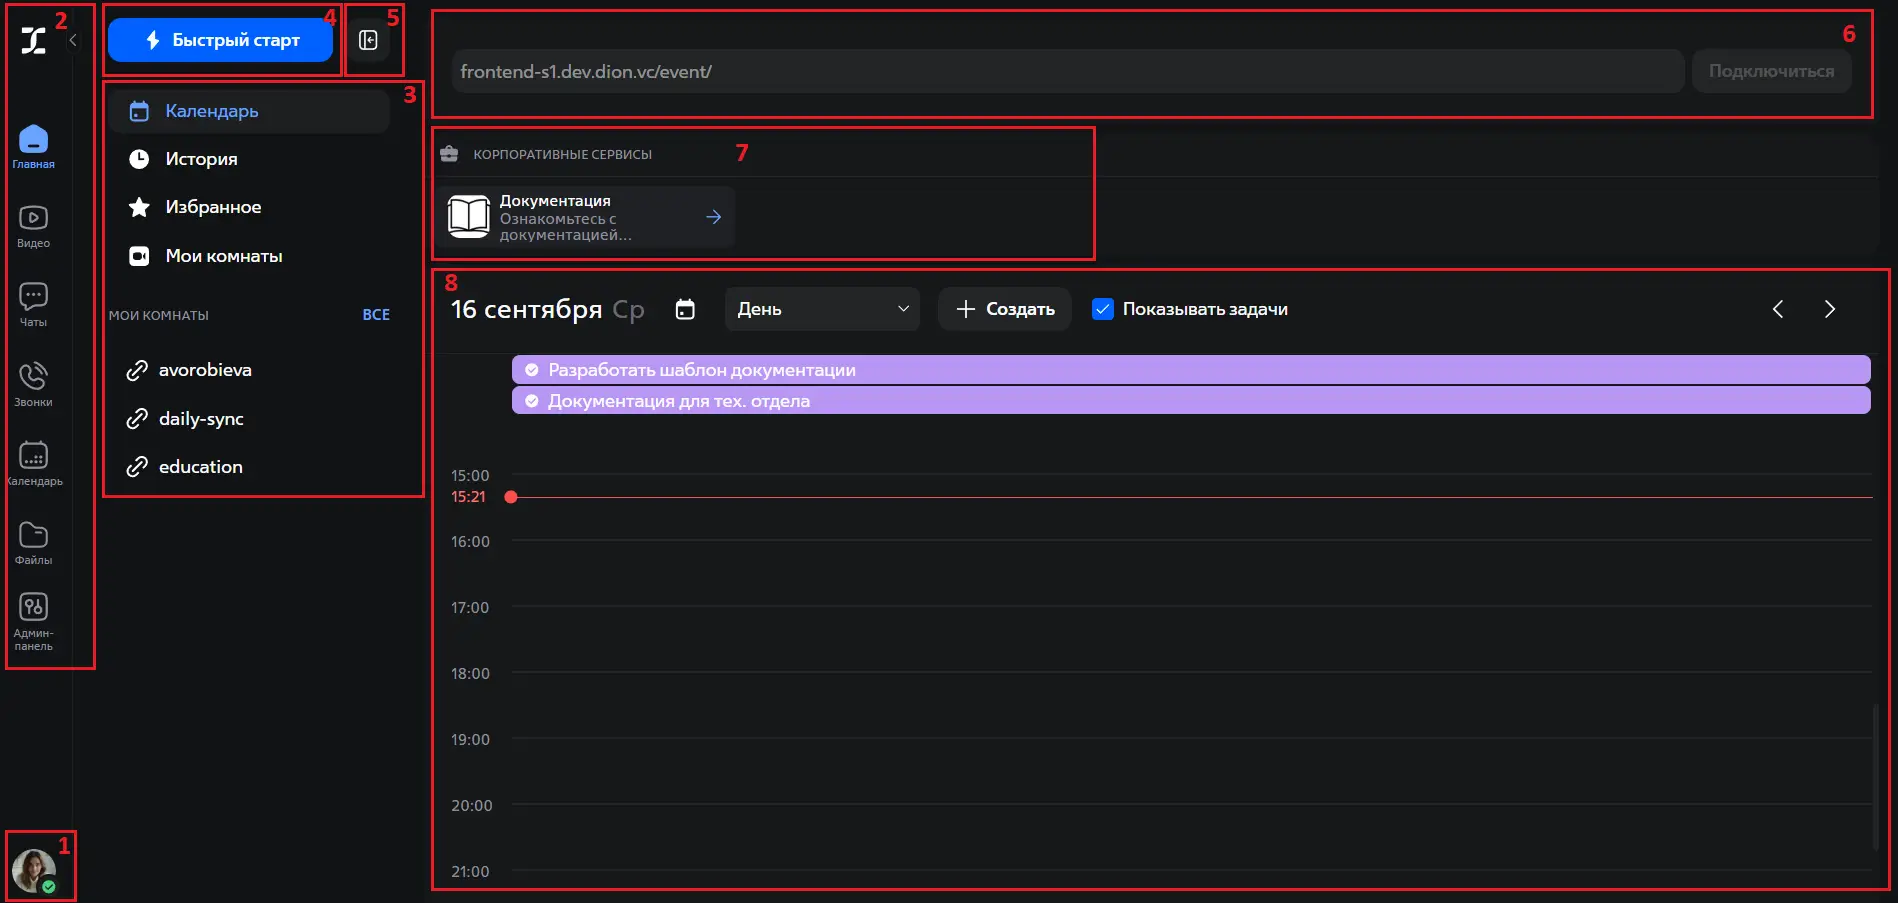This screenshot has height=903, width=1898.
Task: Click the app logo icon
Action: [x=34, y=40]
